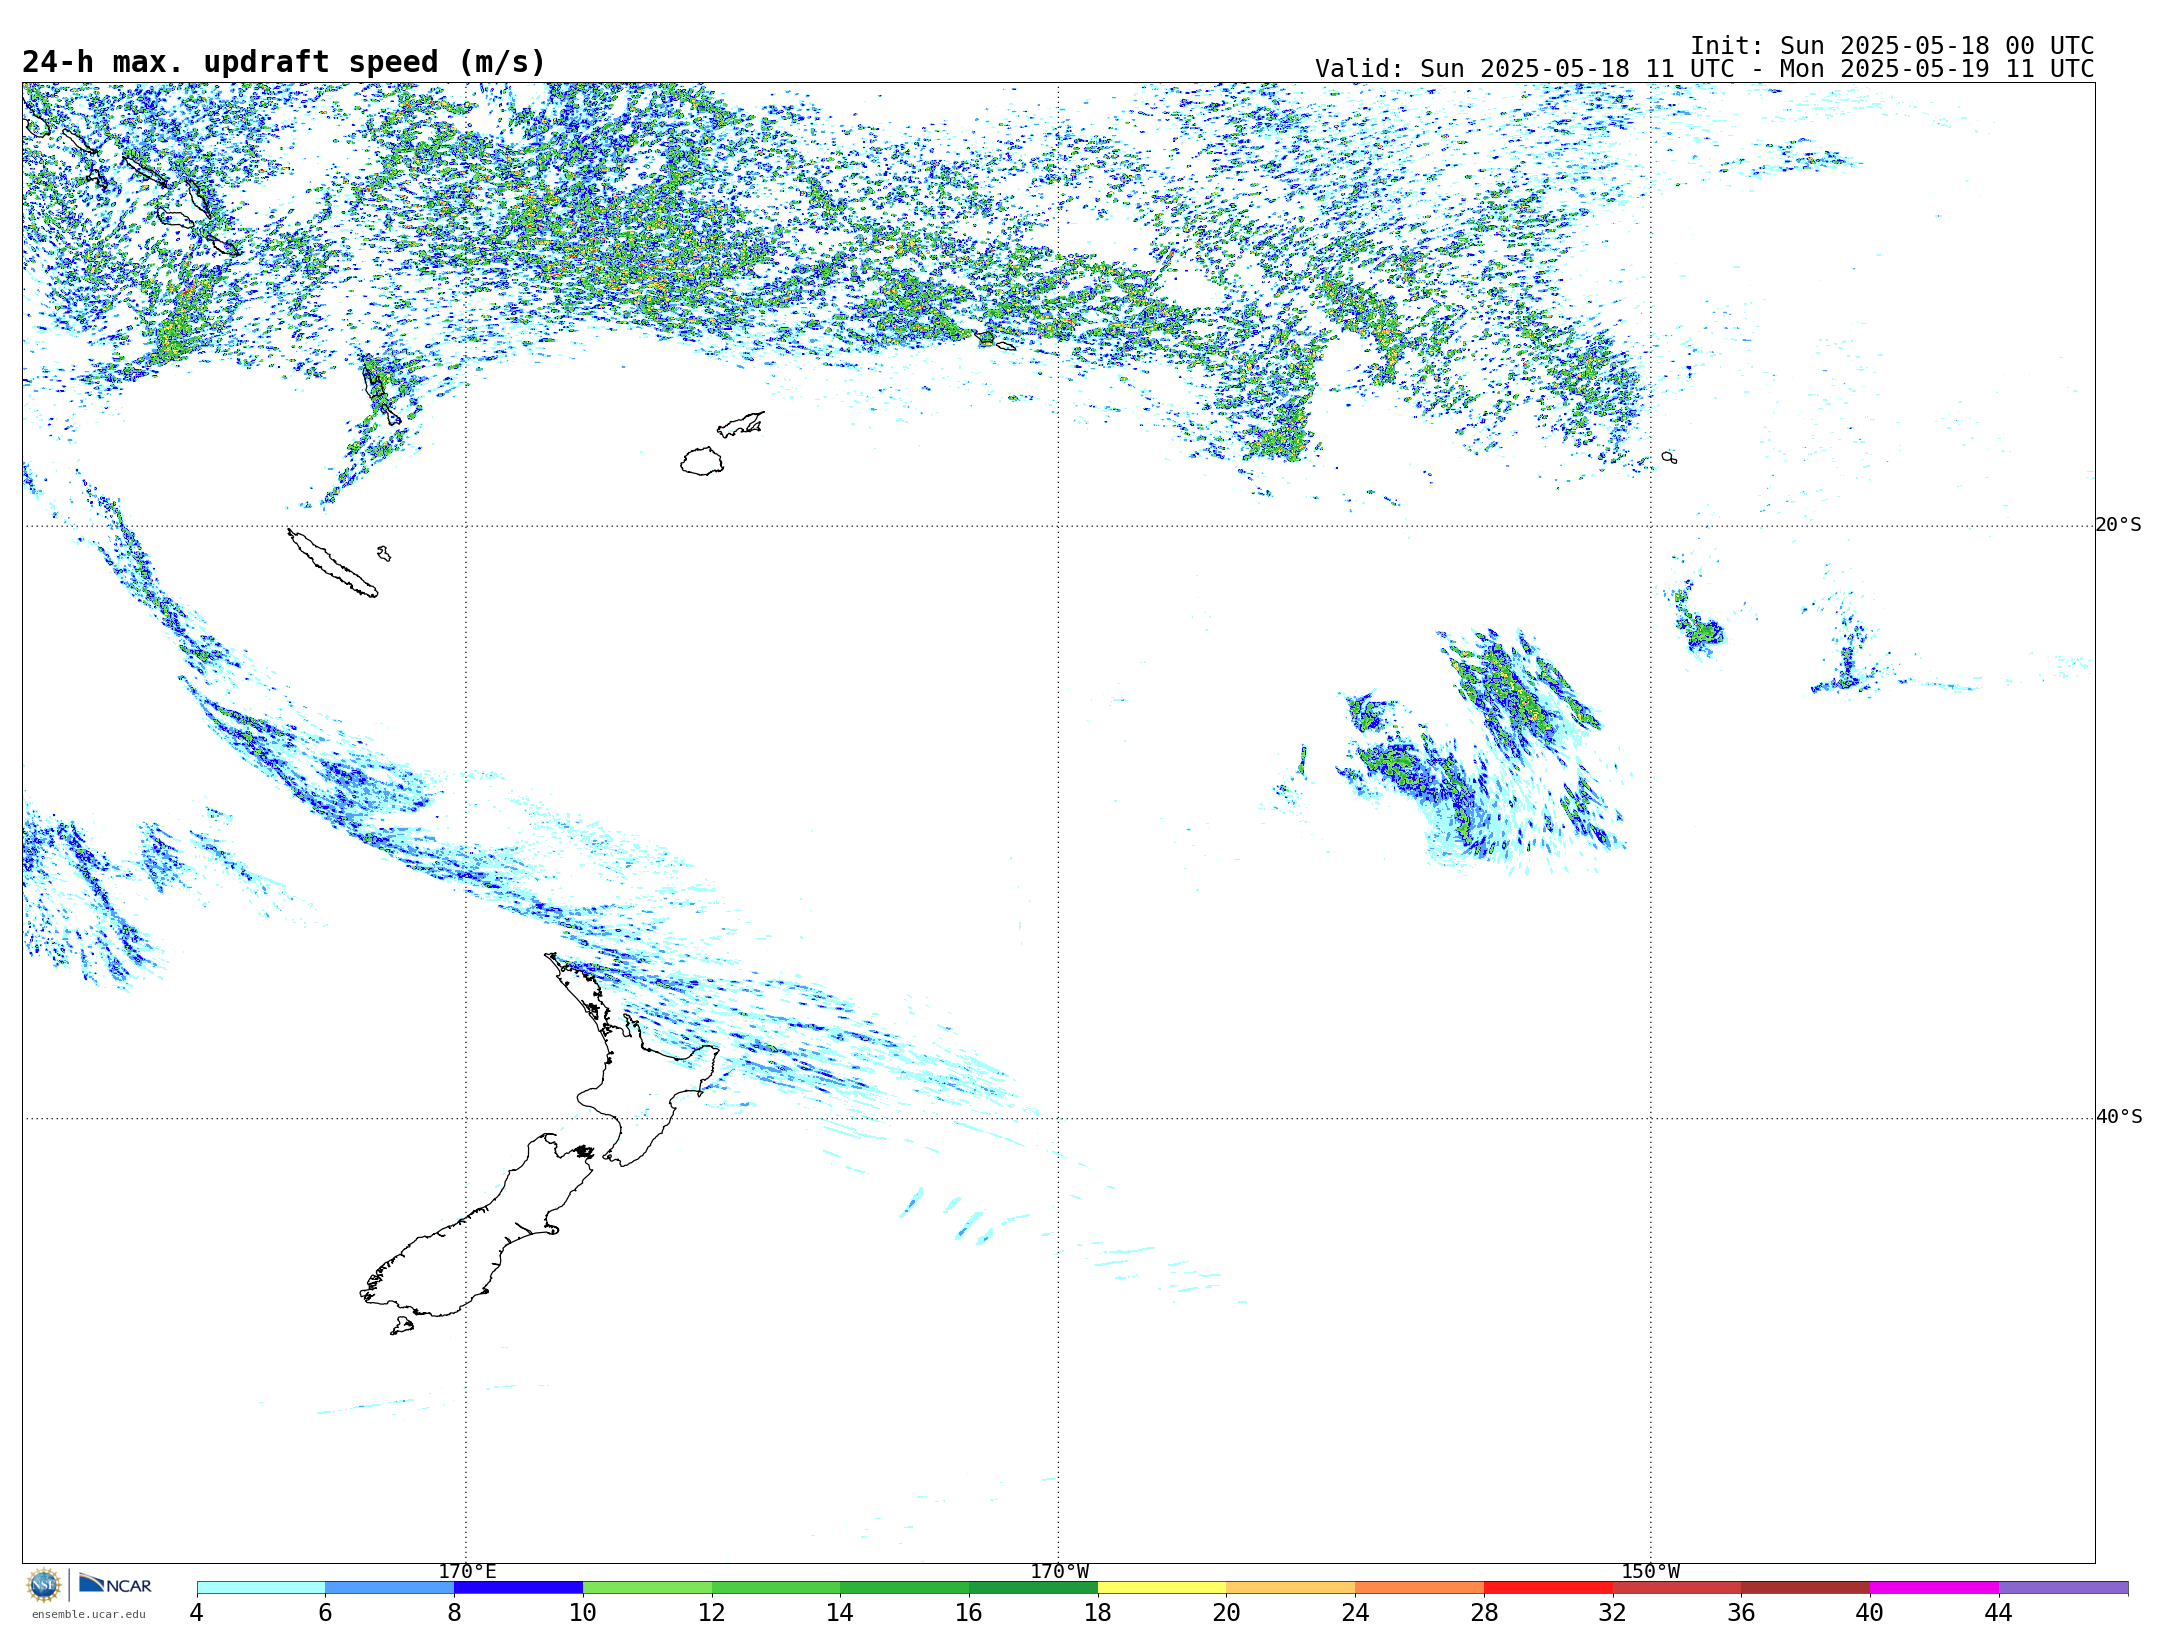Click the 170°E longitude label
This screenshot has height=1626, width=2160.
(x=467, y=1571)
